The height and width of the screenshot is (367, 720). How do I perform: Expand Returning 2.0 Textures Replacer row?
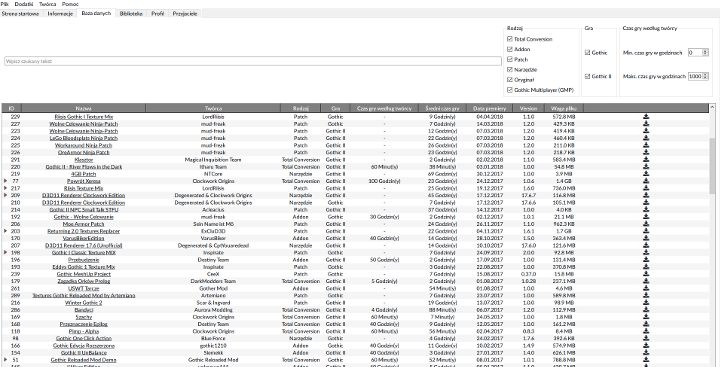(6, 231)
